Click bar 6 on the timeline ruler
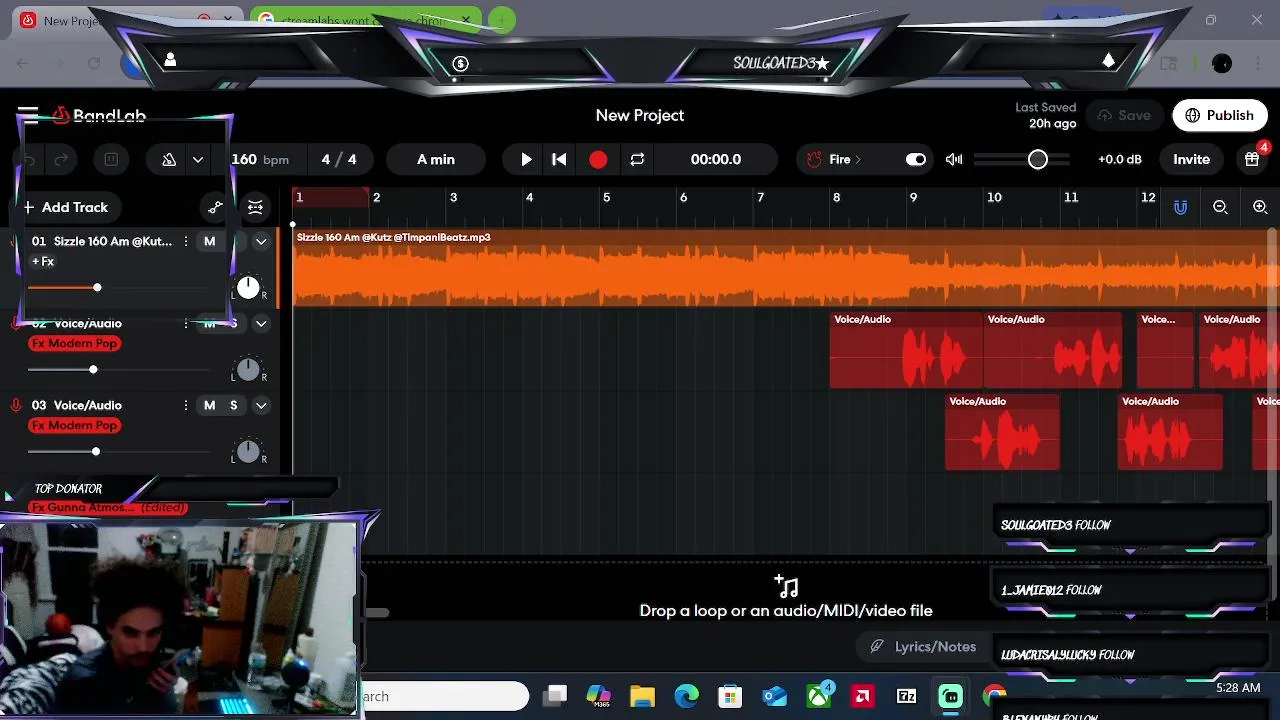Screen dimensions: 1280x720 click(683, 197)
